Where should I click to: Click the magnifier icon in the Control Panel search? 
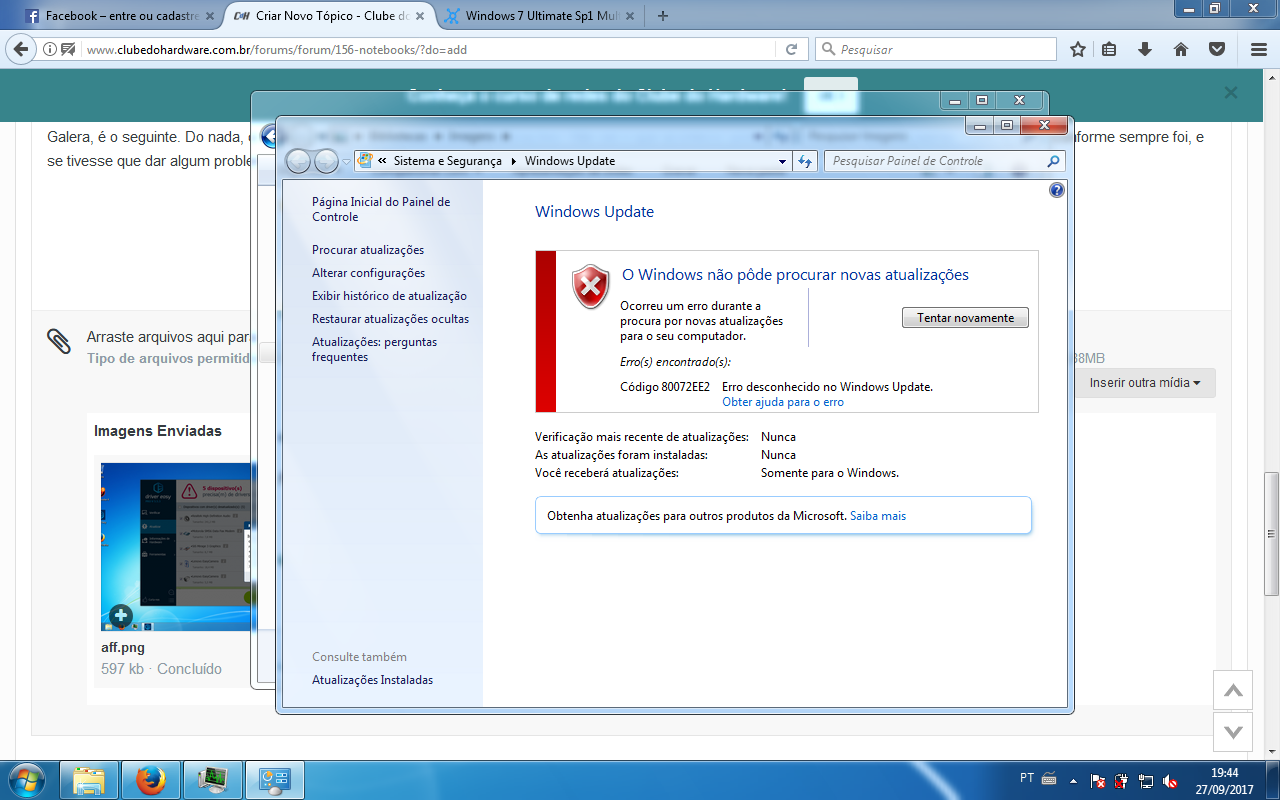tap(1053, 161)
